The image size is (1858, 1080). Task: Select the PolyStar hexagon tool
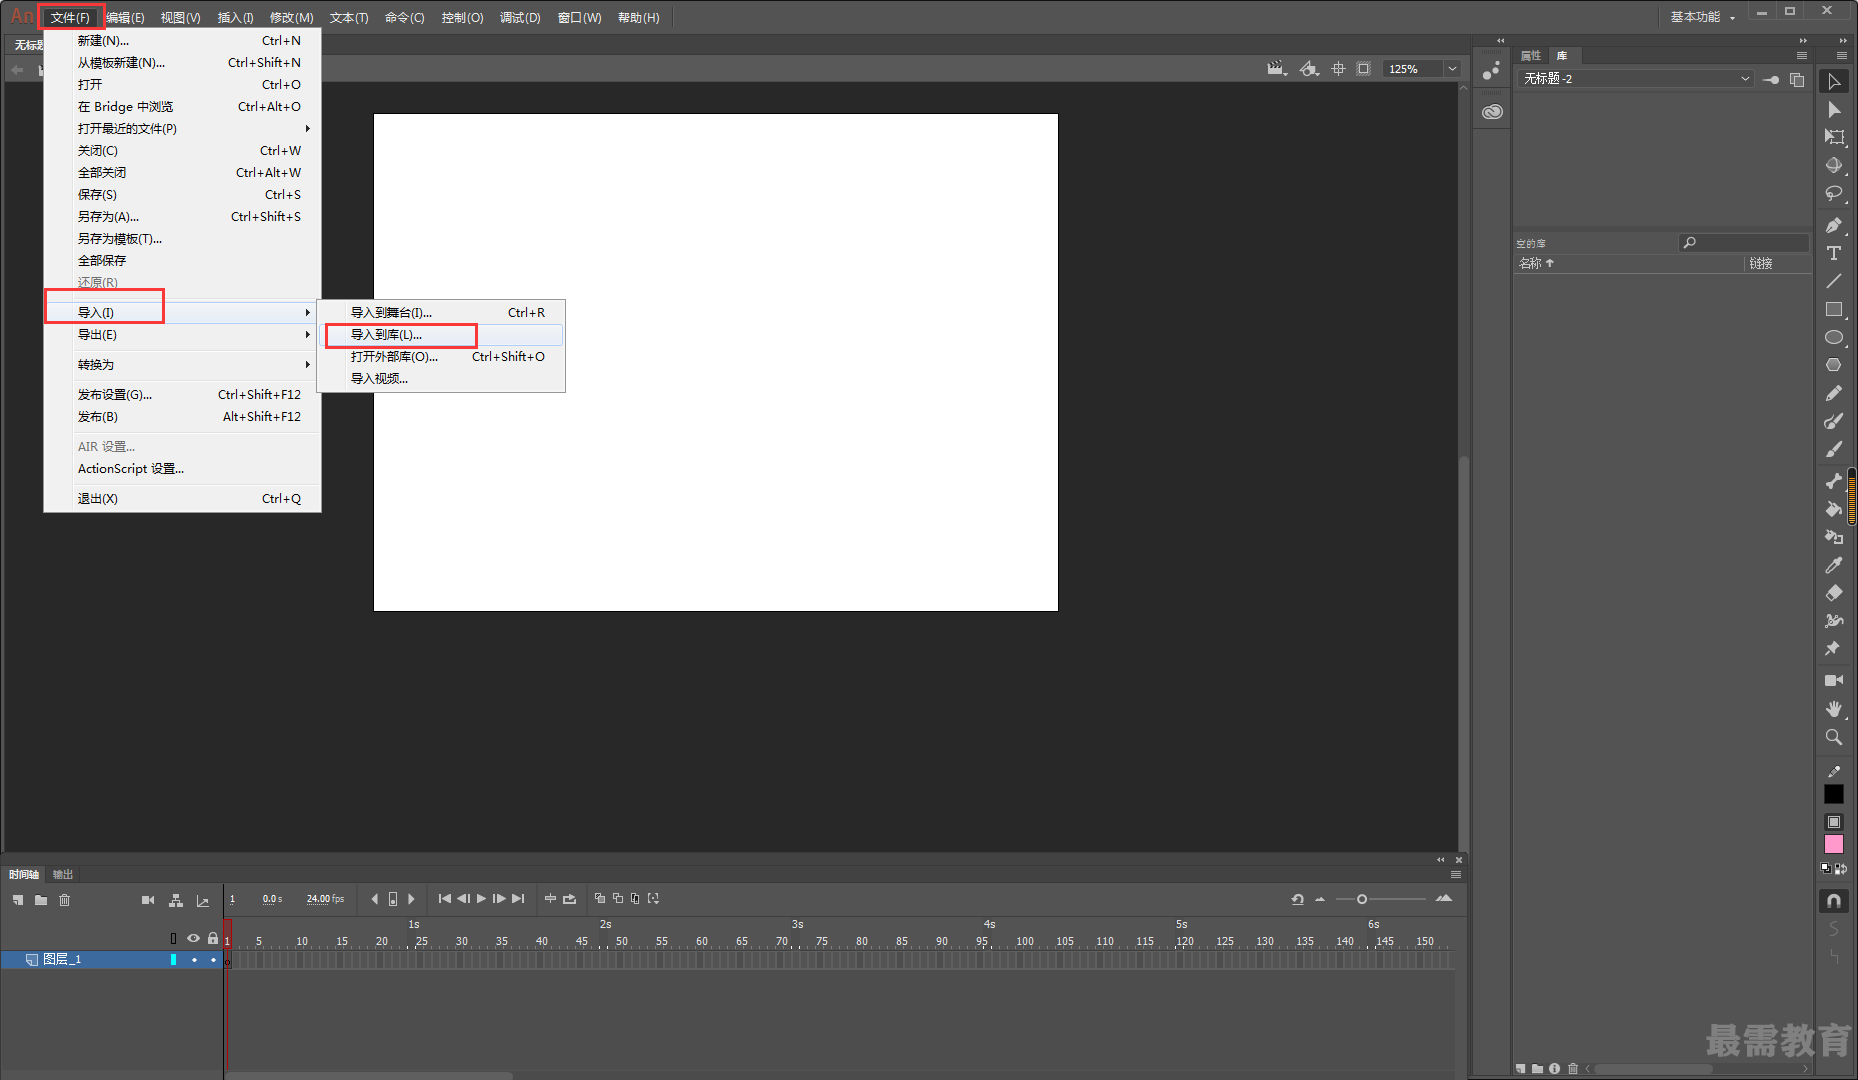[1834, 366]
